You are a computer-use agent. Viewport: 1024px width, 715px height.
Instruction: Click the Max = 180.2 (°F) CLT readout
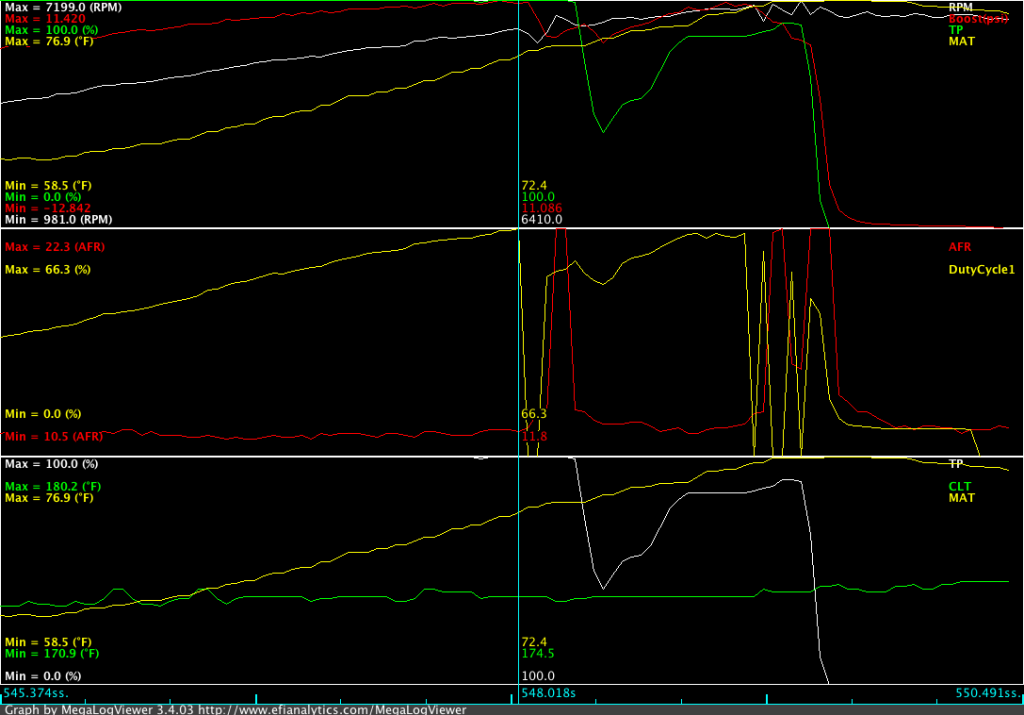coord(53,486)
